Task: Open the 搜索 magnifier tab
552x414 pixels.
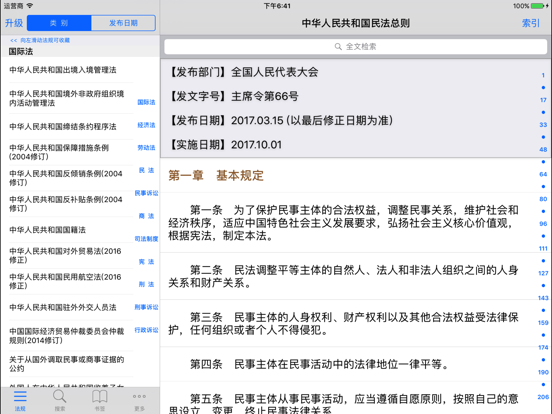Action: pyautogui.click(x=59, y=401)
